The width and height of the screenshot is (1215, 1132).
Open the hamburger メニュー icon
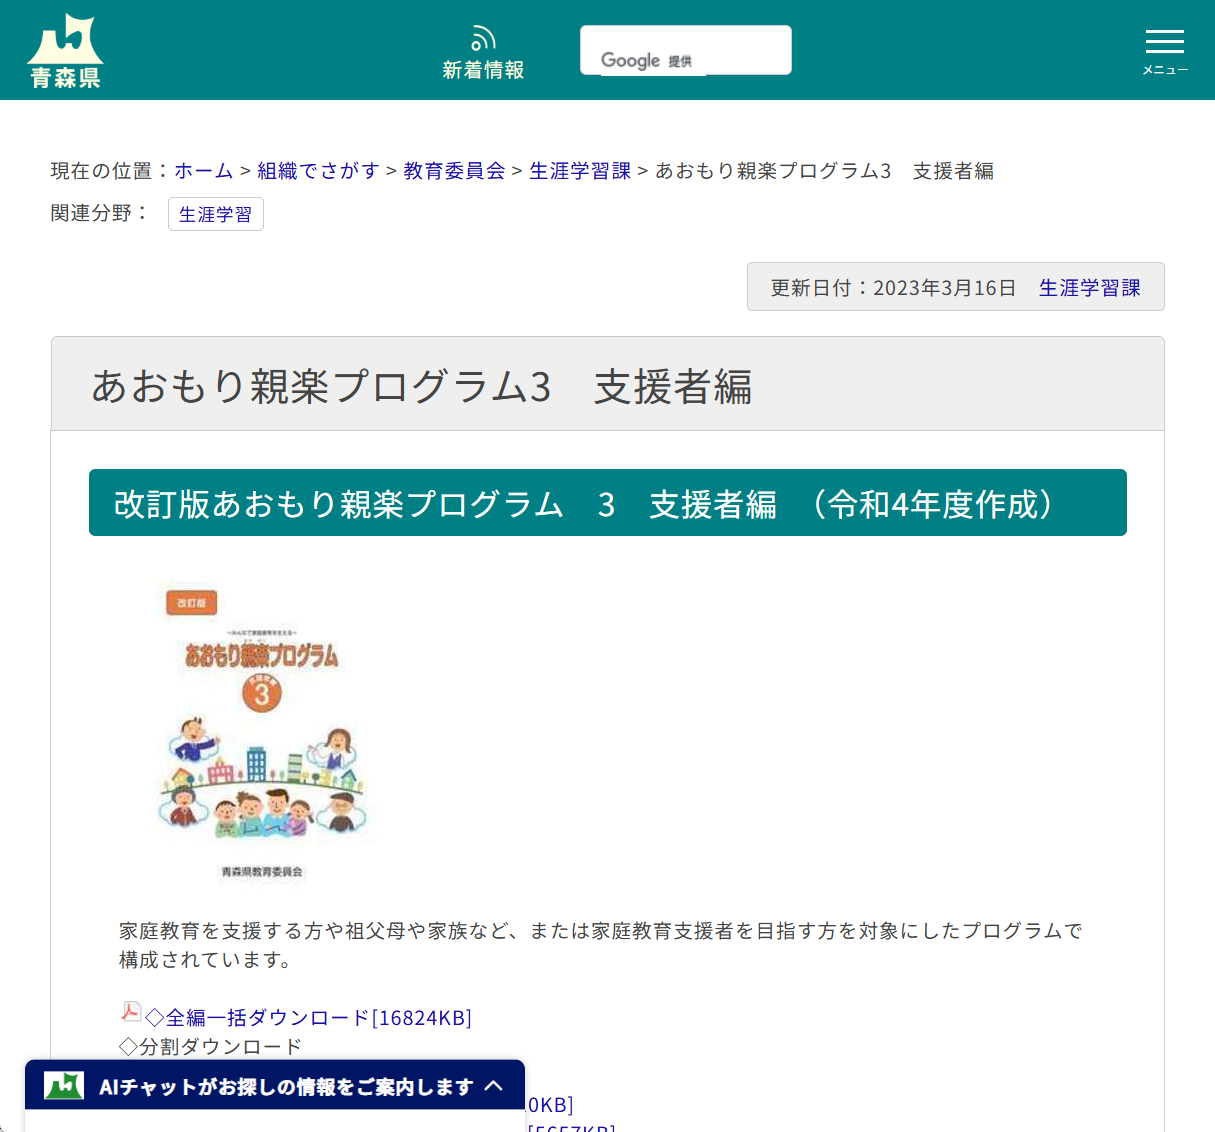[1163, 41]
